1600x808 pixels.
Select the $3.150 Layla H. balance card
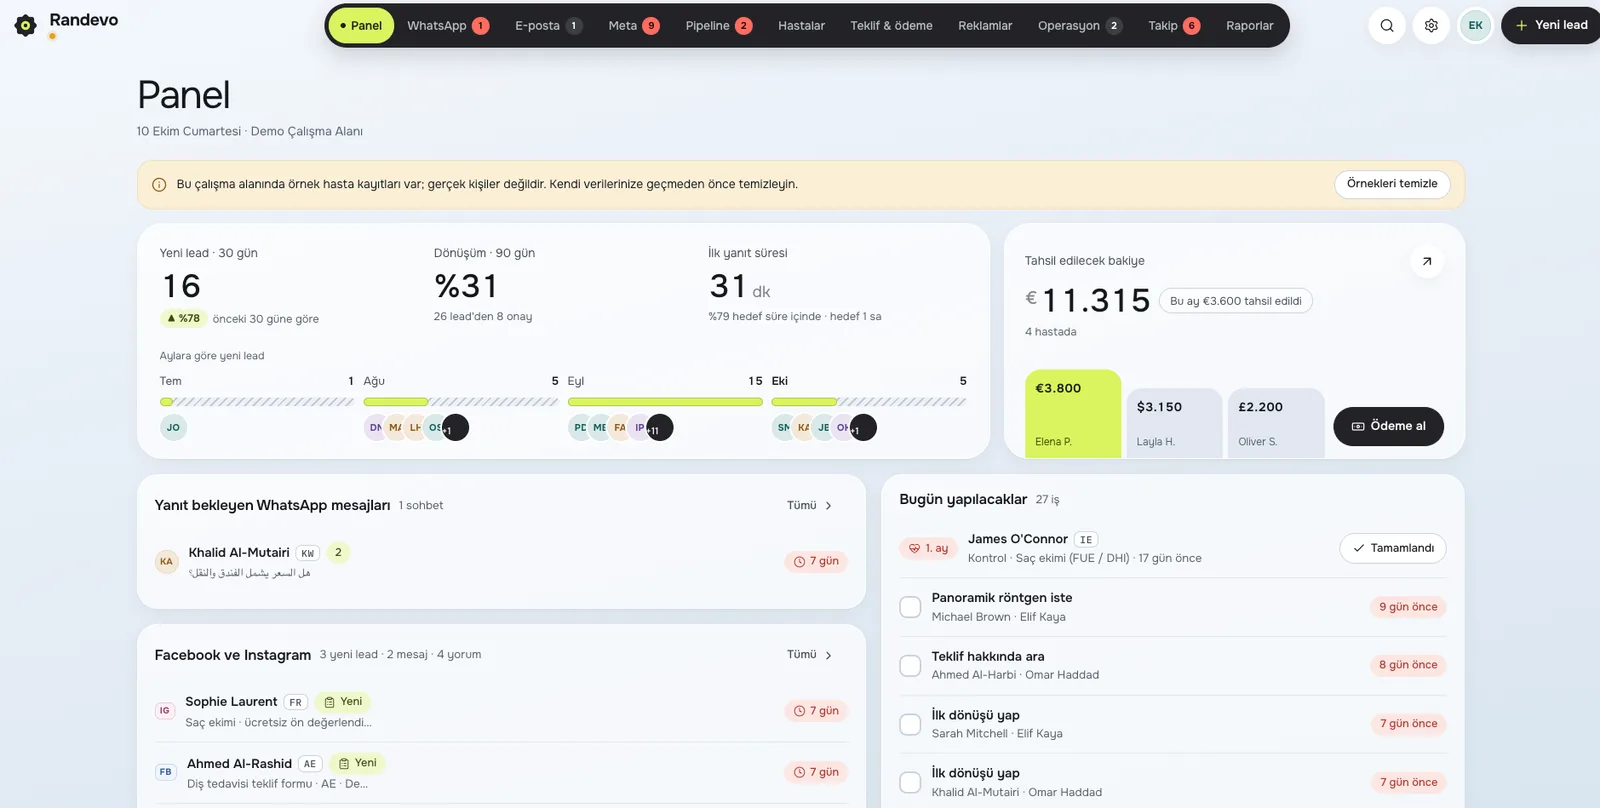click(1174, 423)
